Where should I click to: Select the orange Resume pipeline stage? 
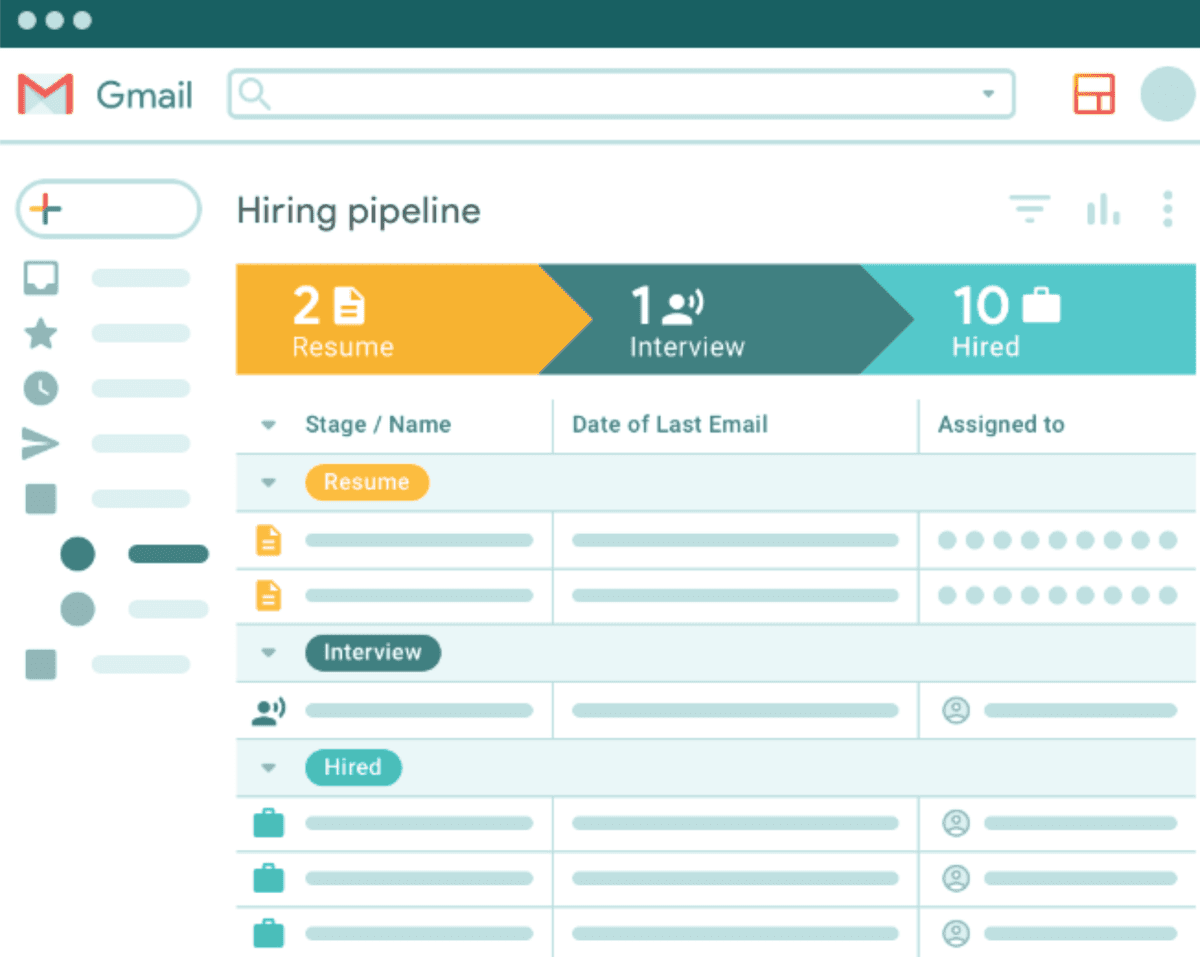click(390, 319)
